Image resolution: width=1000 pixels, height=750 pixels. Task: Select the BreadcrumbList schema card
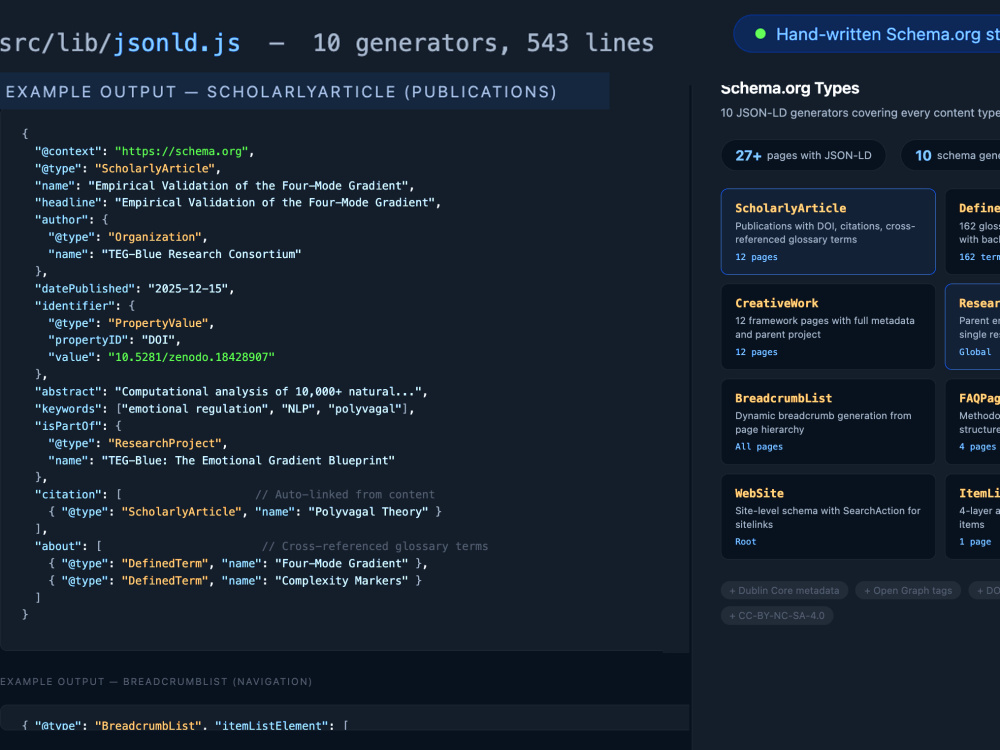828,422
